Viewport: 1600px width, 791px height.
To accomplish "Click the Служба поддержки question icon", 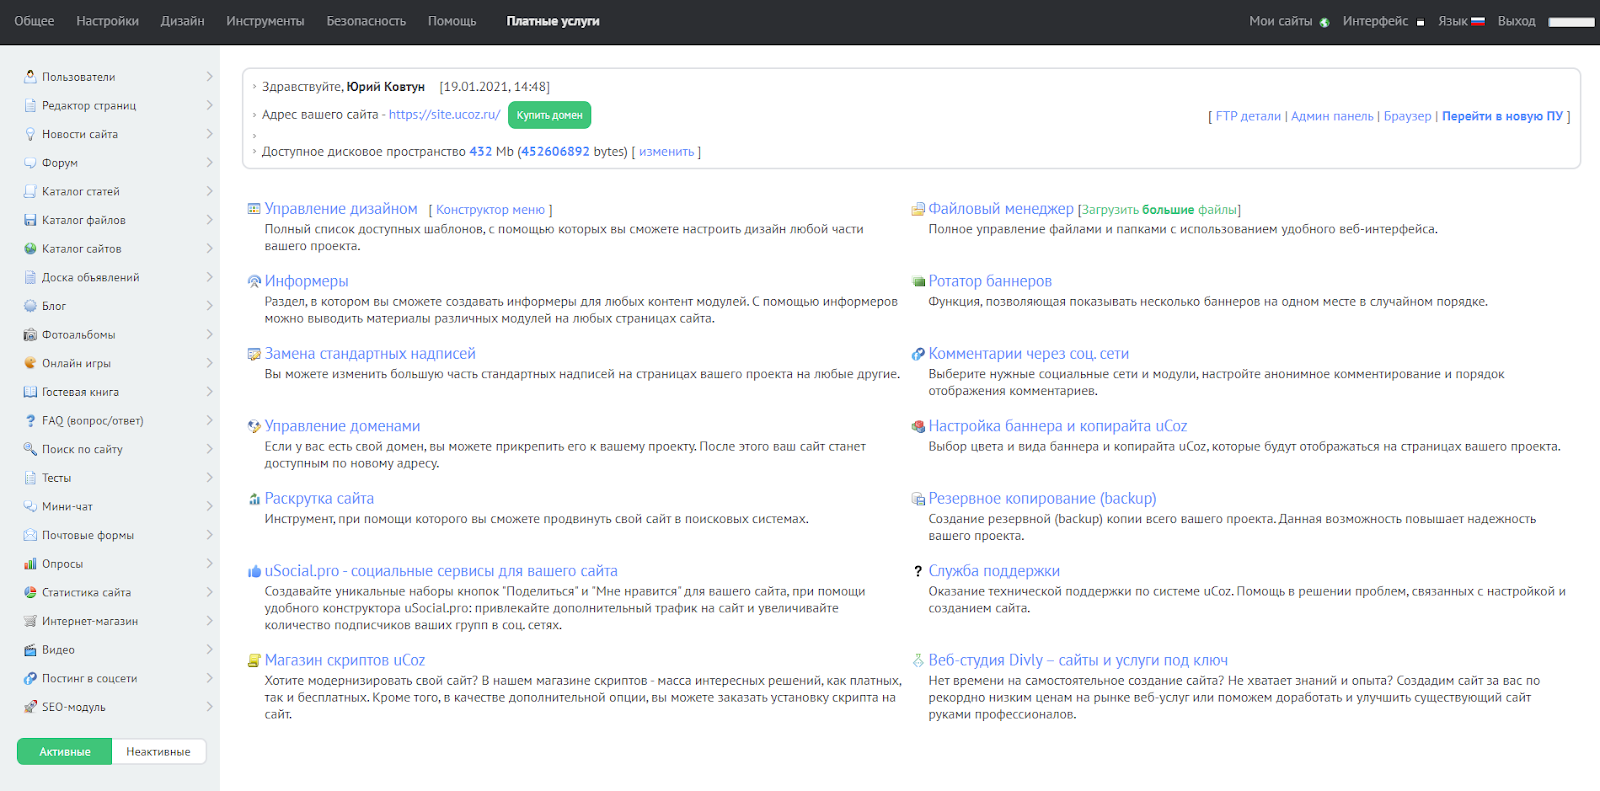I will pyautogui.click(x=918, y=572).
